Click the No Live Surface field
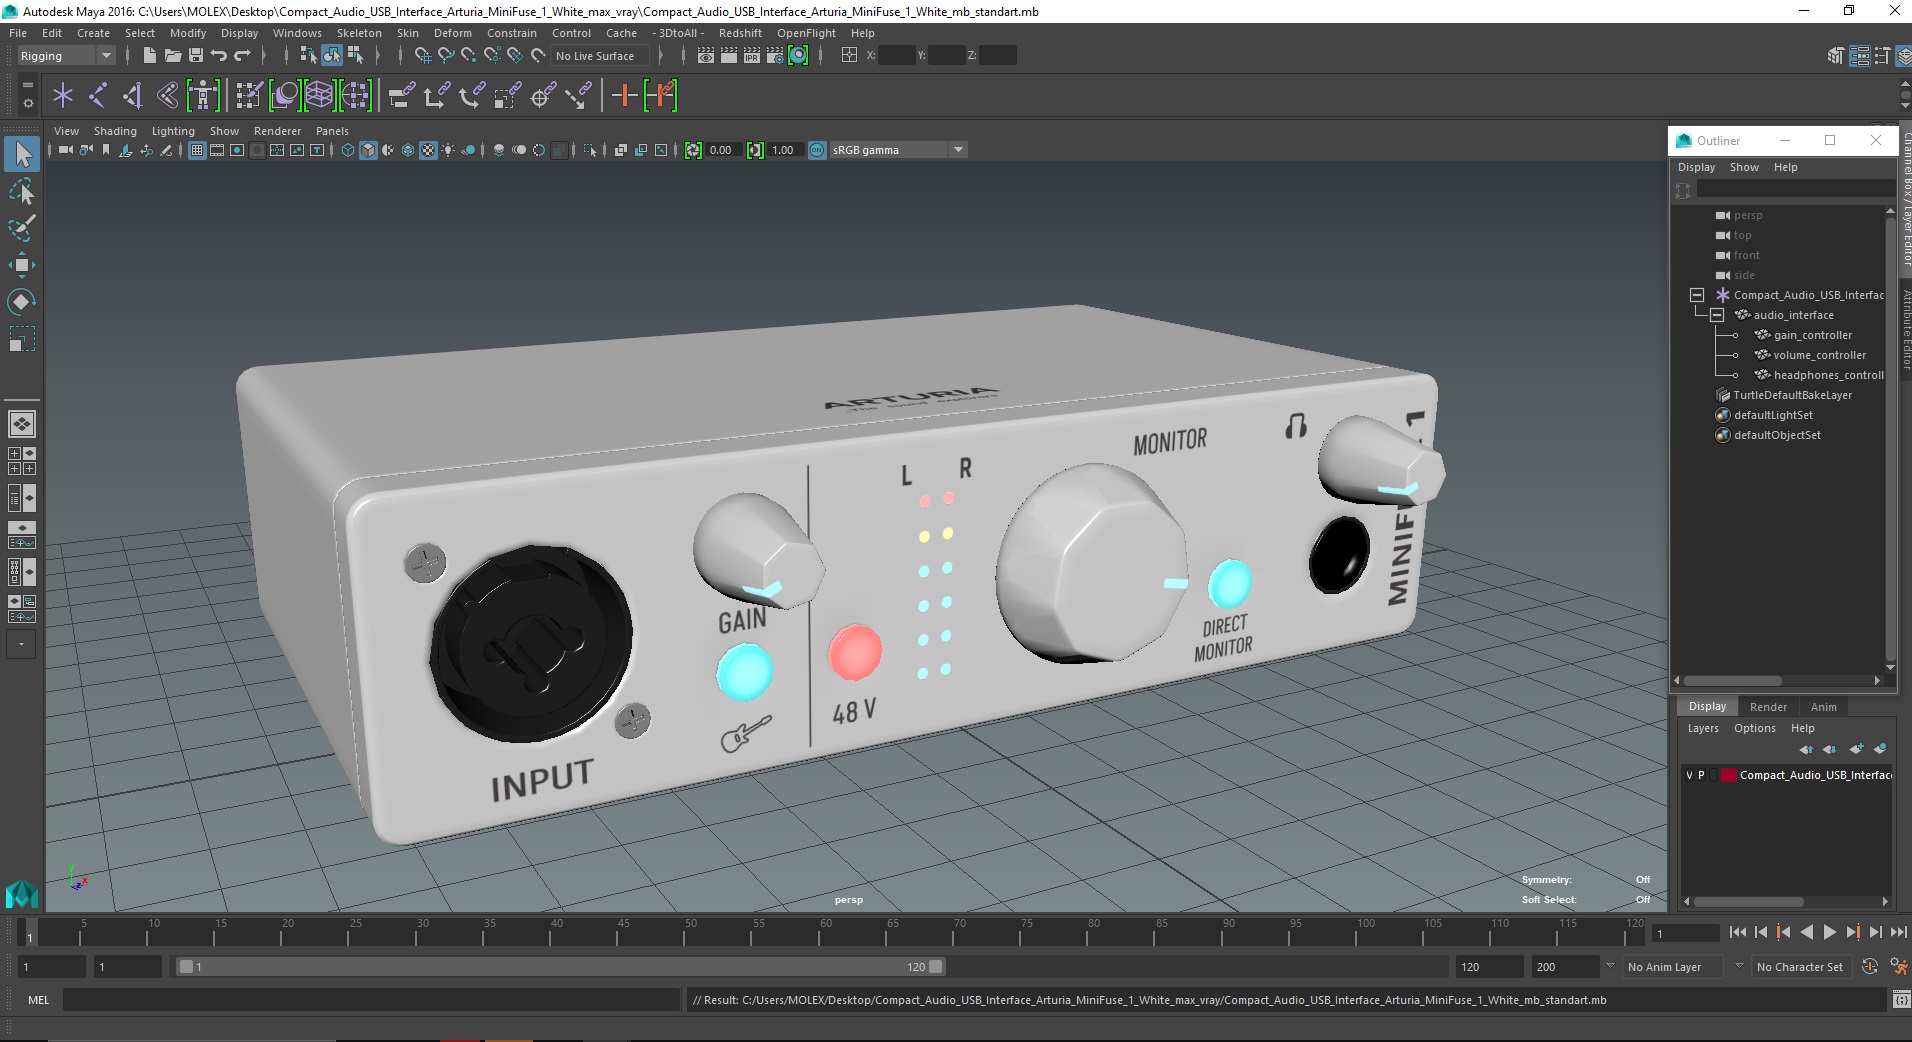 click(600, 56)
